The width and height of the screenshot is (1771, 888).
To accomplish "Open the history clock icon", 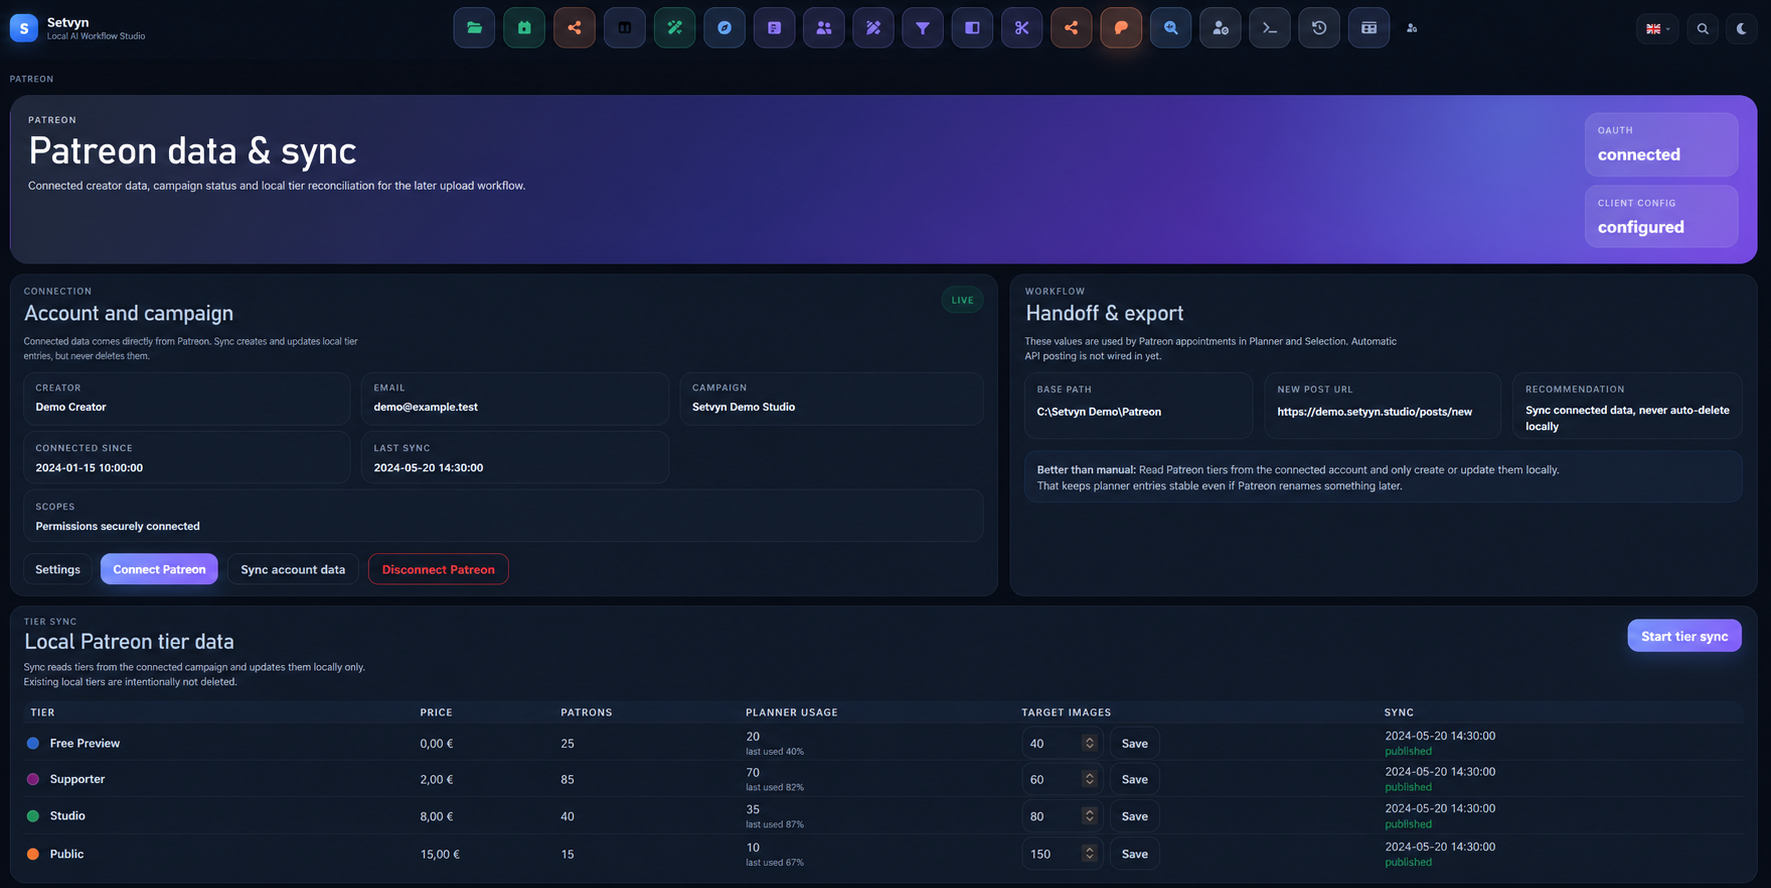I will 1319,28.
